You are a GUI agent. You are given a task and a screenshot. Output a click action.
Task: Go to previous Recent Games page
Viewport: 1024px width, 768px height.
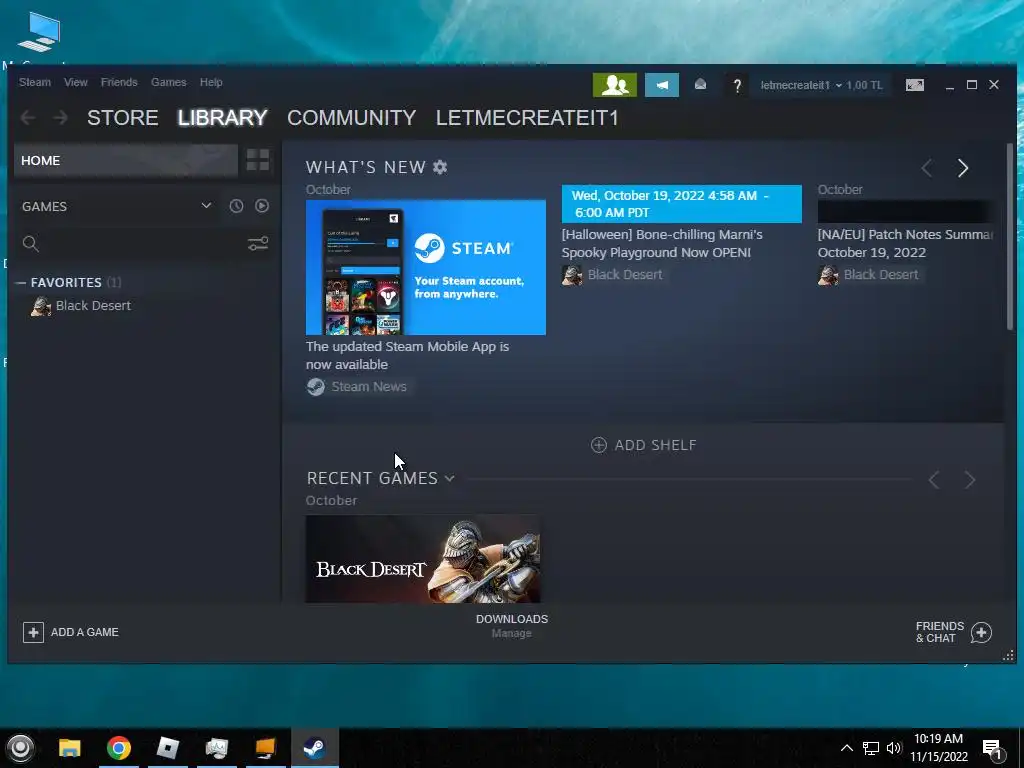coord(935,480)
